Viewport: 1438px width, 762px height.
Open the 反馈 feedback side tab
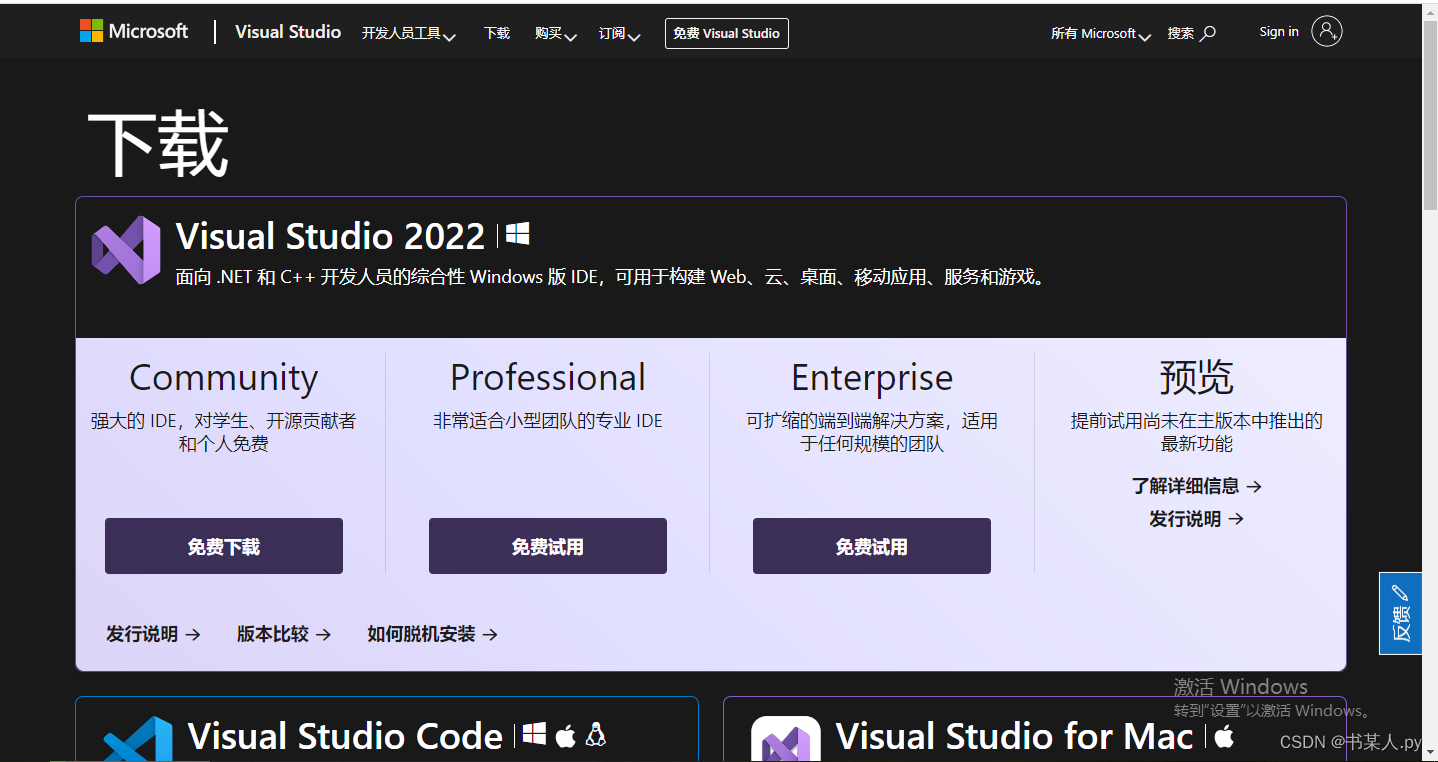point(1400,613)
